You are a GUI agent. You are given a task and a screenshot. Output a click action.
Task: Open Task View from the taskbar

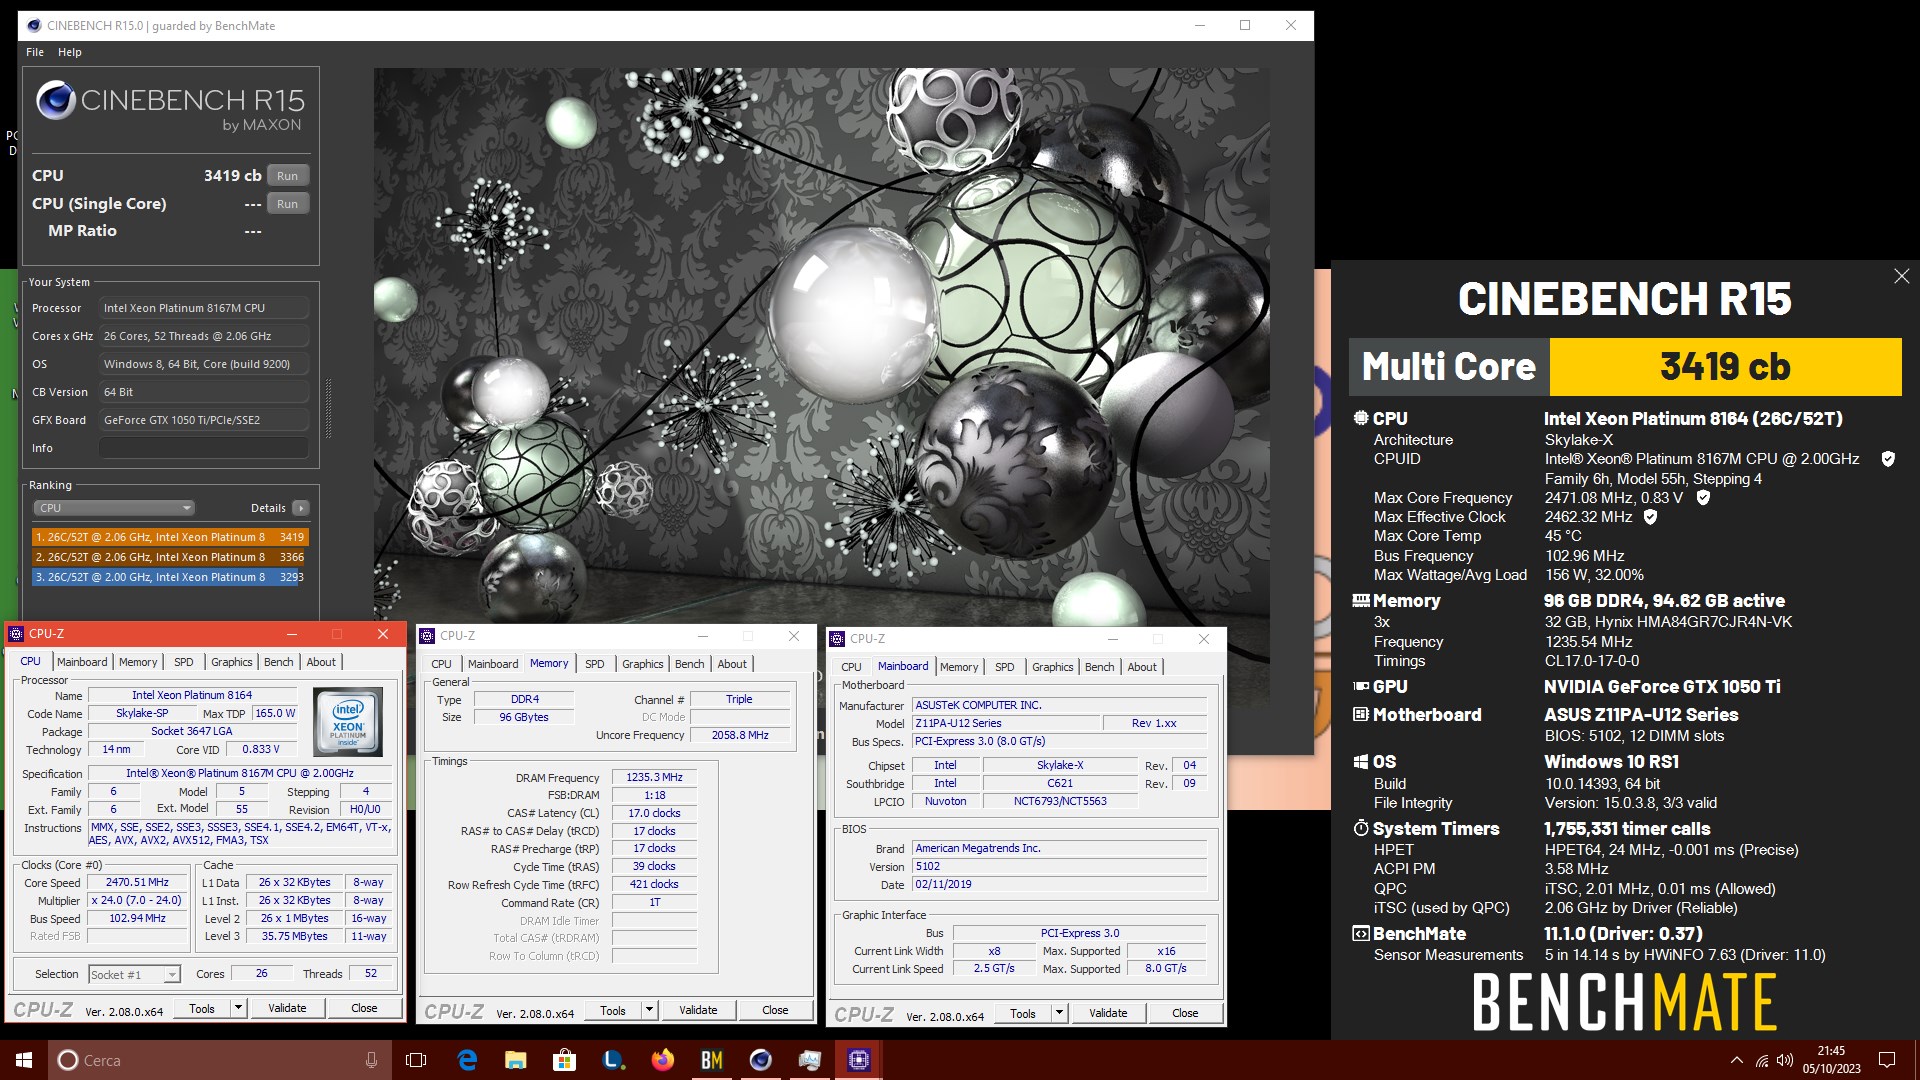416,1060
